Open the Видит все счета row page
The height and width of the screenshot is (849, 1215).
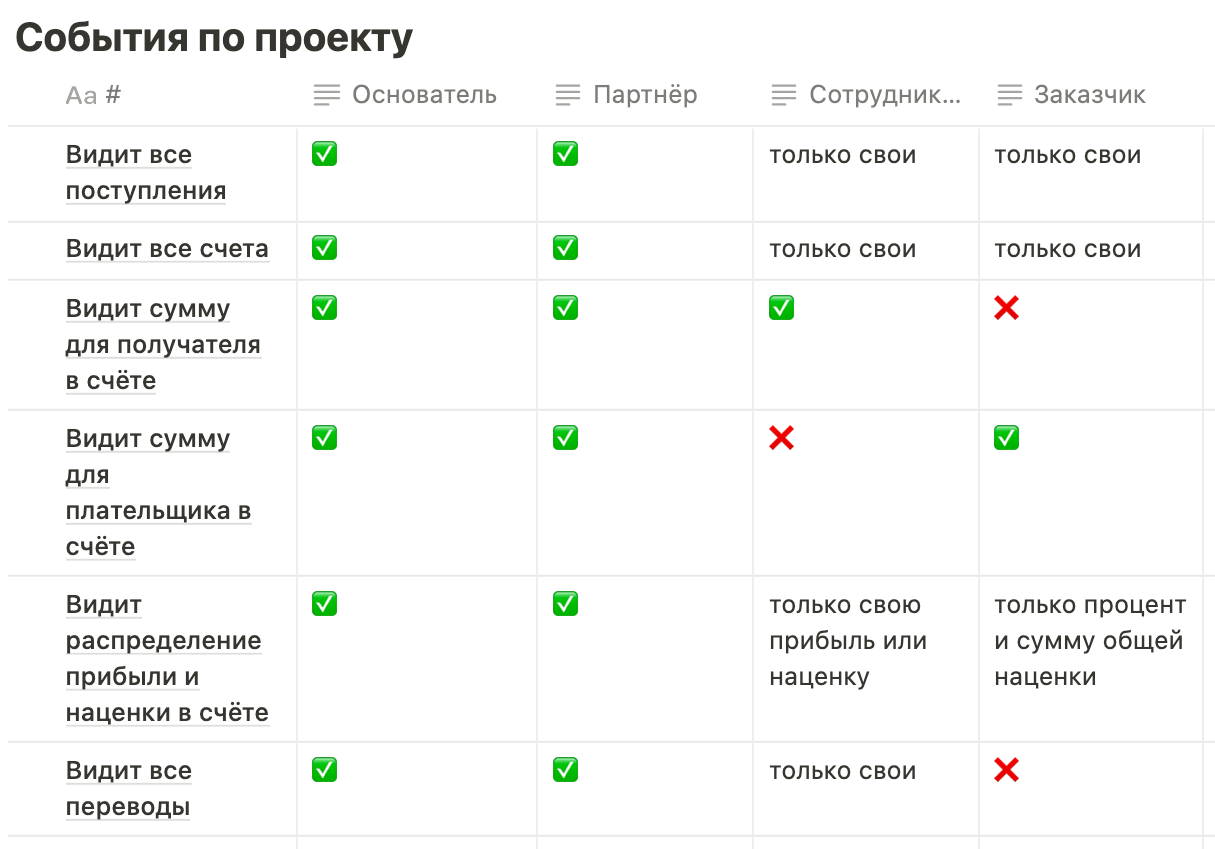pyautogui.click(x=167, y=249)
